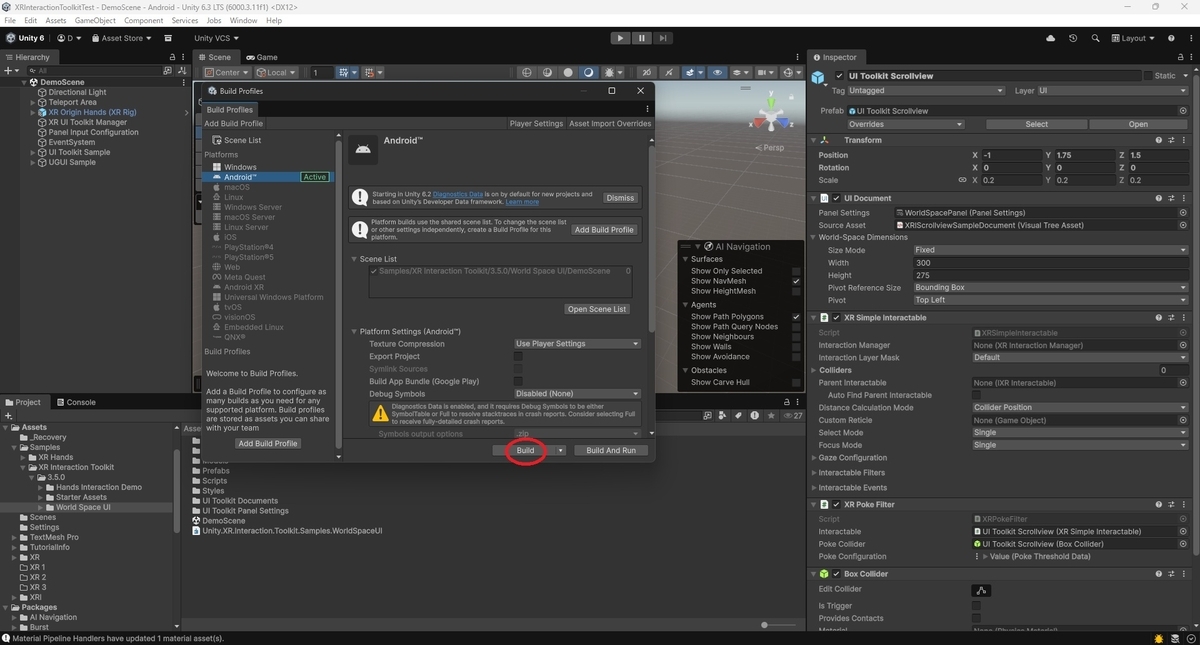Toggle XR Poke Filter component enabled checkbox
The width and height of the screenshot is (1200, 645).
tap(836, 504)
